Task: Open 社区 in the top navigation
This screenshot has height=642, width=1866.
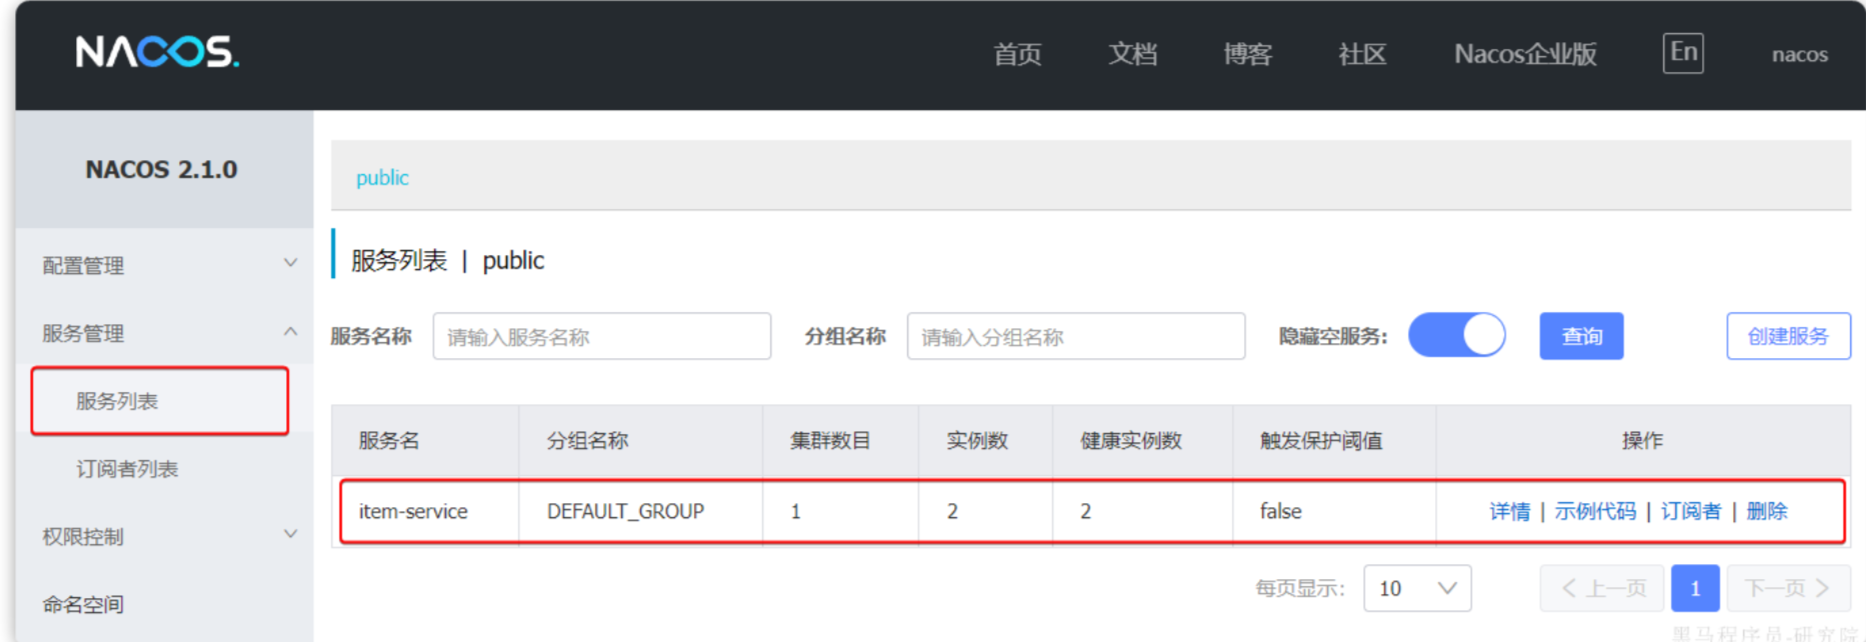Action: 1362,54
